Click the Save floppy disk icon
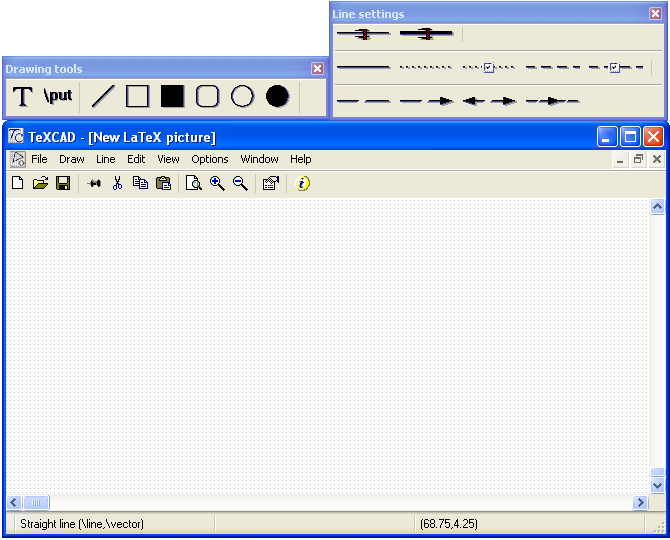The width and height of the screenshot is (670, 540). pos(63,183)
